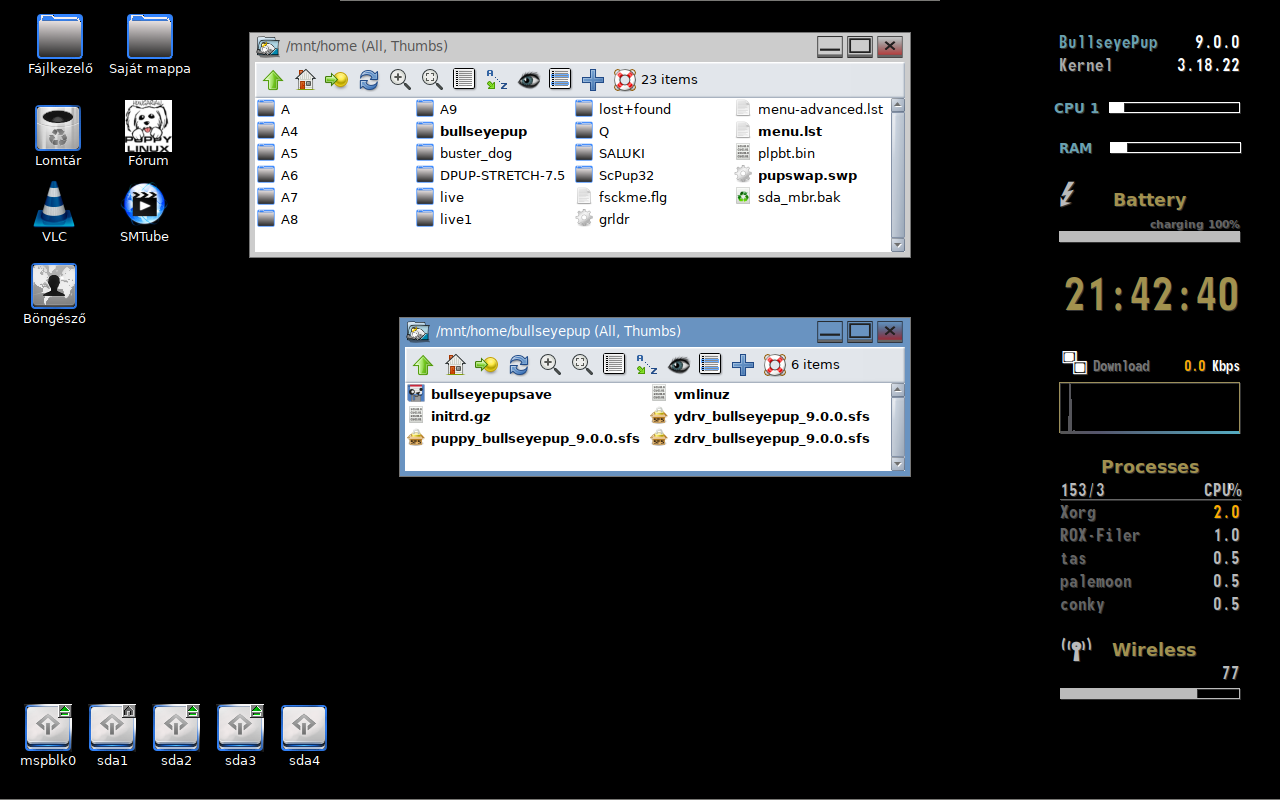Maximize the /mnt/home window

[x=859, y=46]
